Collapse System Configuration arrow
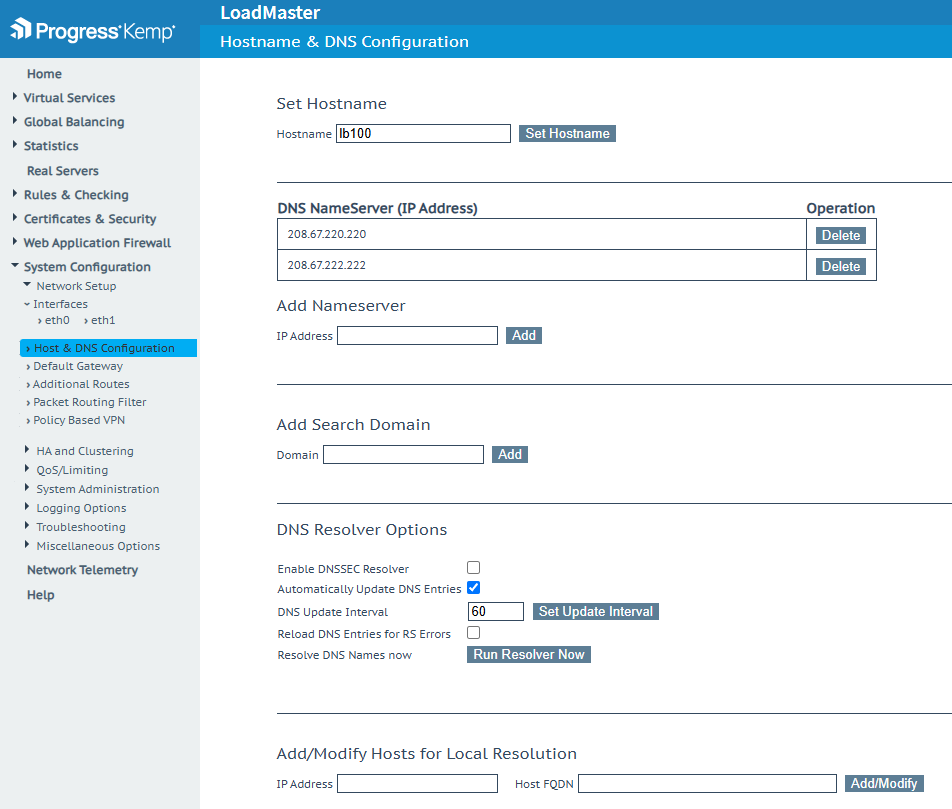This screenshot has width=952, height=809. 15,265
